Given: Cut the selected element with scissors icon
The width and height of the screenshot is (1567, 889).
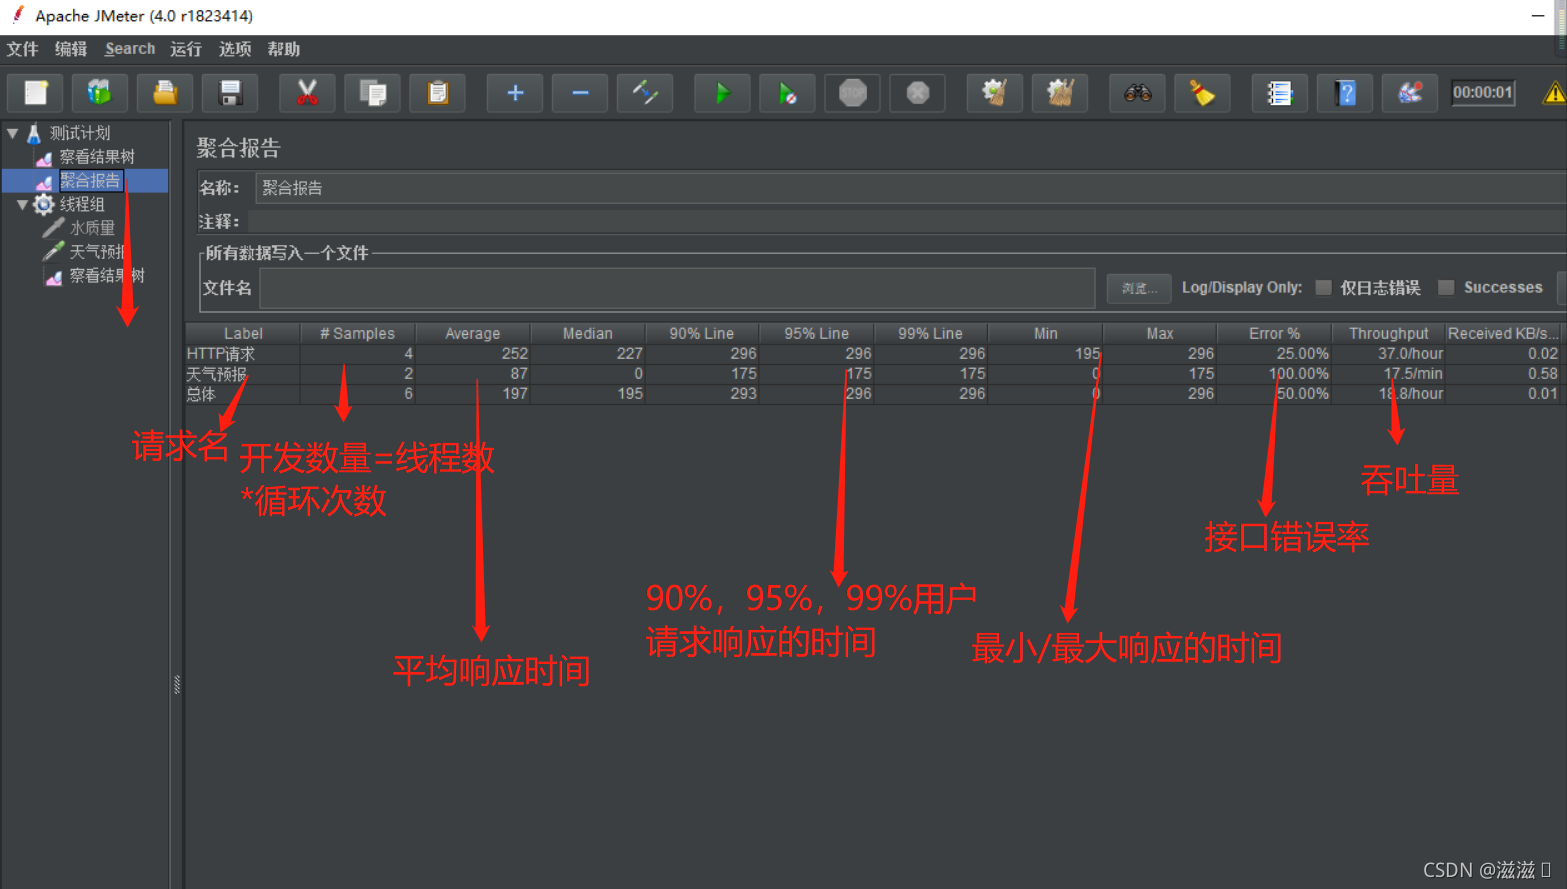Looking at the screenshot, I should pyautogui.click(x=307, y=93).
